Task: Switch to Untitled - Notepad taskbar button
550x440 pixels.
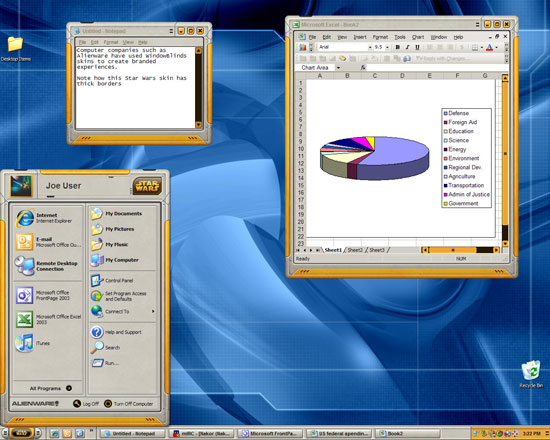Action: click(132, 434)
